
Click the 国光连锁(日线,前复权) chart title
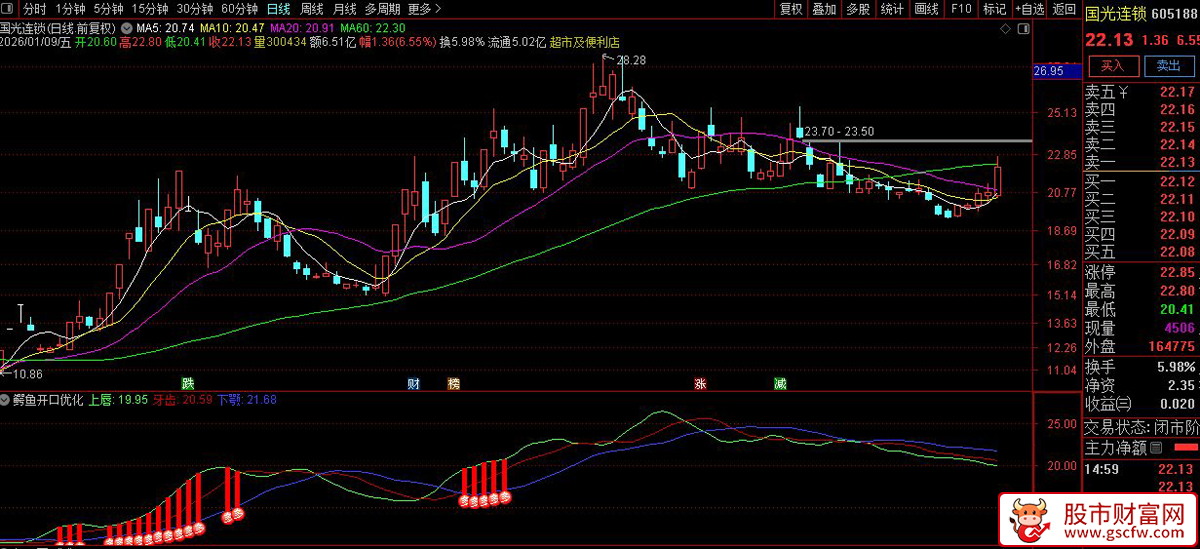58,28
